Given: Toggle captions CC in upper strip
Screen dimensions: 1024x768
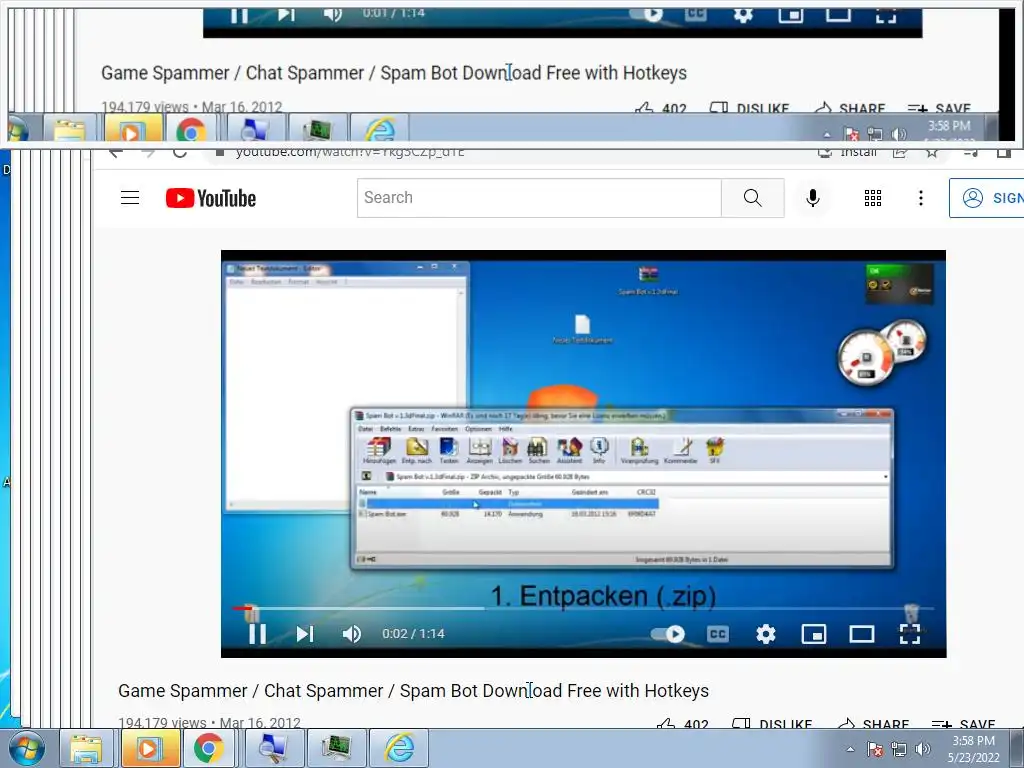Looking at the screenshot, I should click(x=696, y=14).
